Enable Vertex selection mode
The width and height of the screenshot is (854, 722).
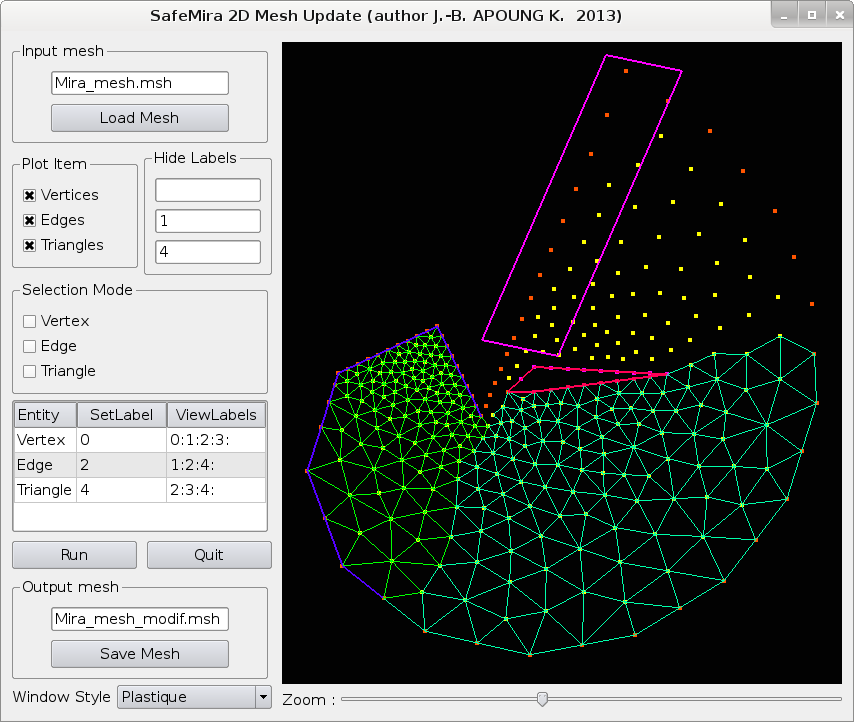30,322
